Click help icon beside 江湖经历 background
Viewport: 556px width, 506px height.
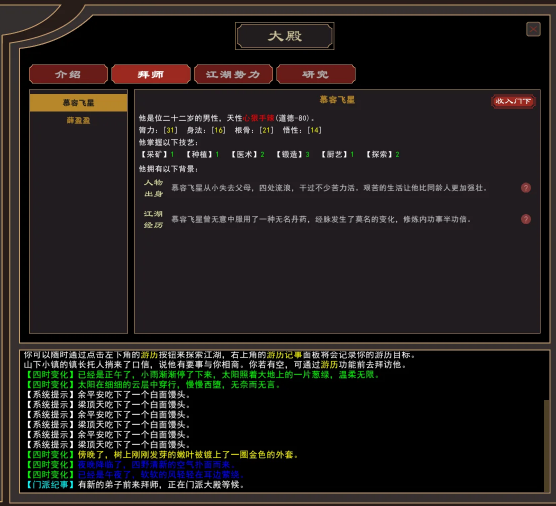pos(526,219)
